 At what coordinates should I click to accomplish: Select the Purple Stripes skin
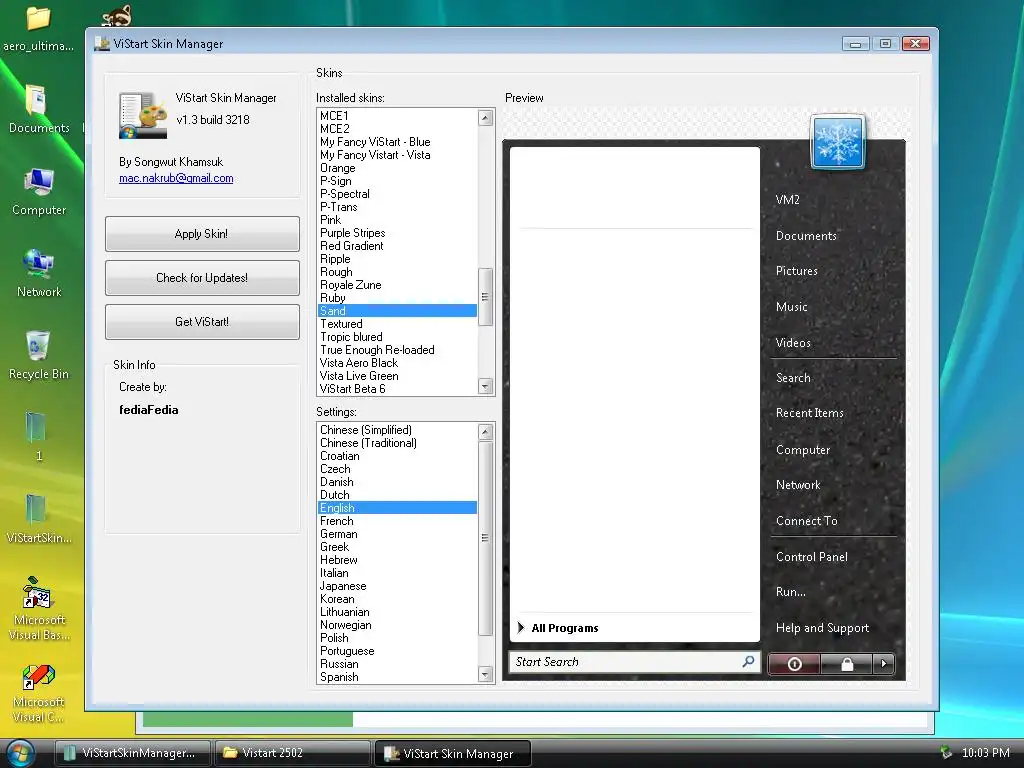397,232
